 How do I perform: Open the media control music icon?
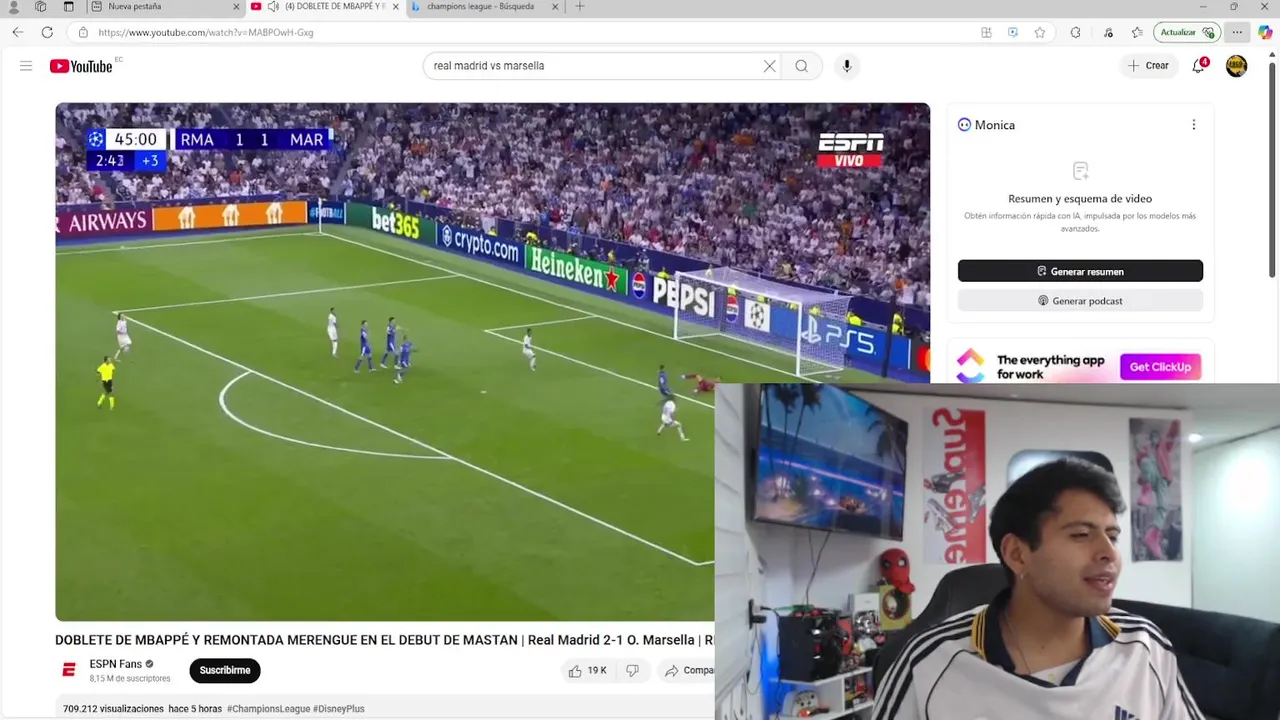tap(1108, 32)
